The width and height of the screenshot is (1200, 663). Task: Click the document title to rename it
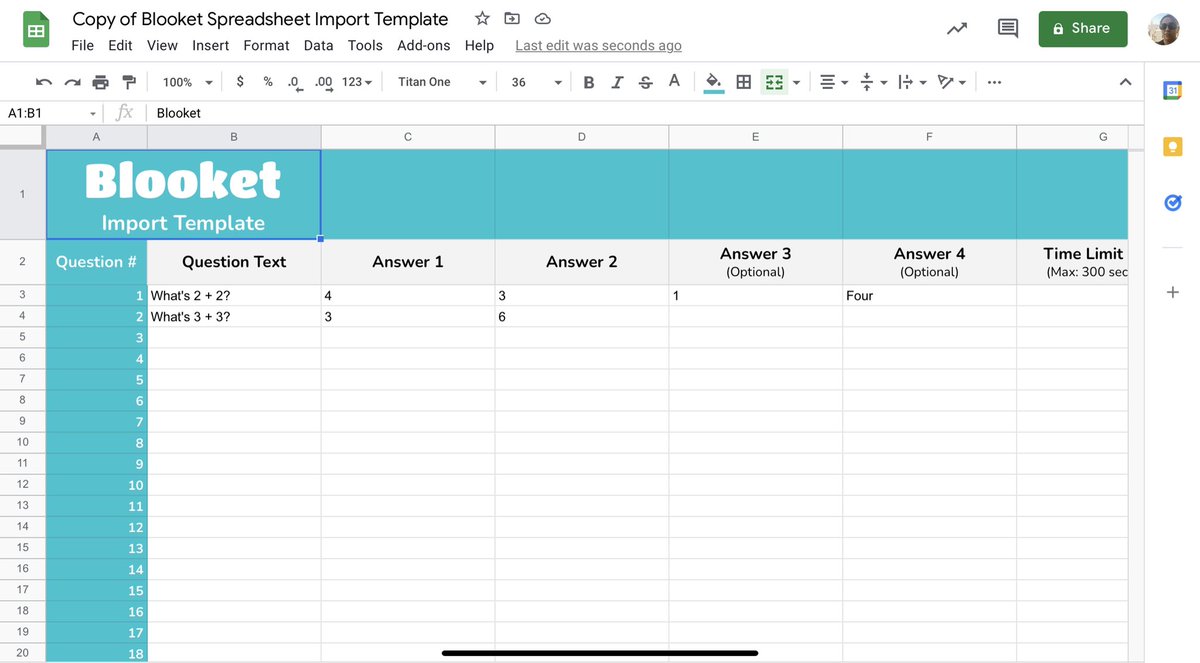(260, 19)
